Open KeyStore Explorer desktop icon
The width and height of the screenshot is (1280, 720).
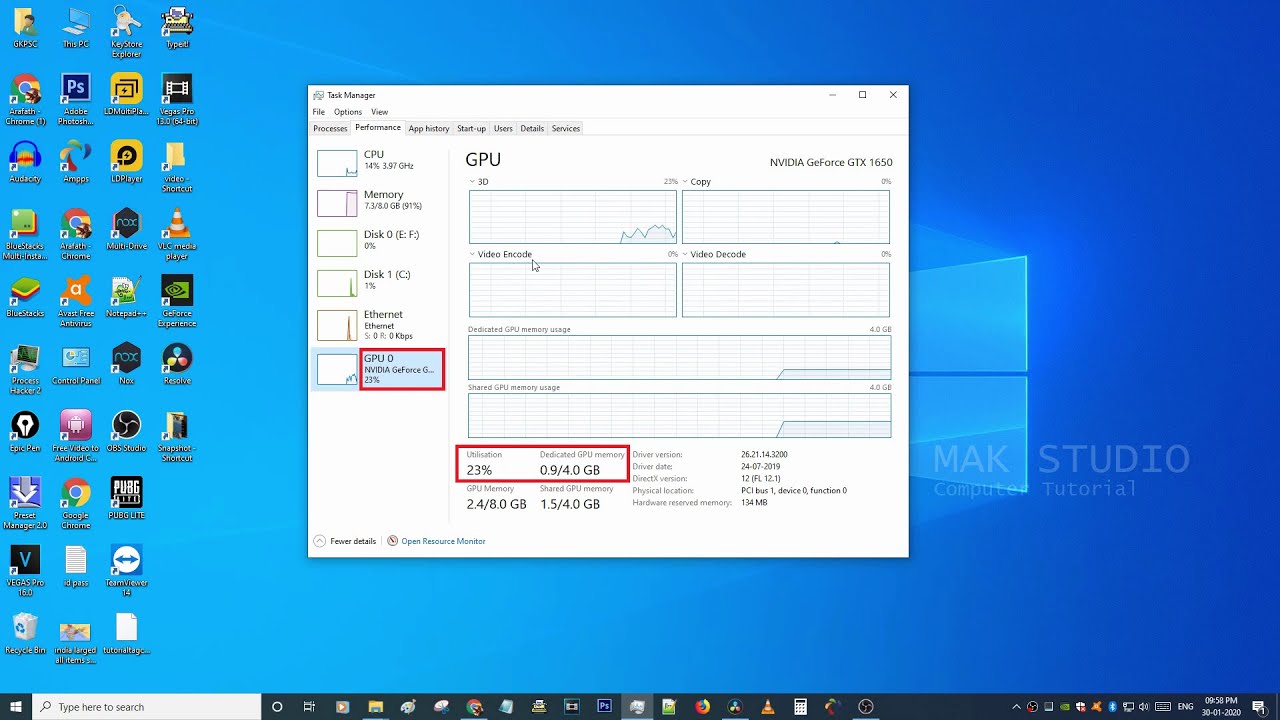point(126,33)
